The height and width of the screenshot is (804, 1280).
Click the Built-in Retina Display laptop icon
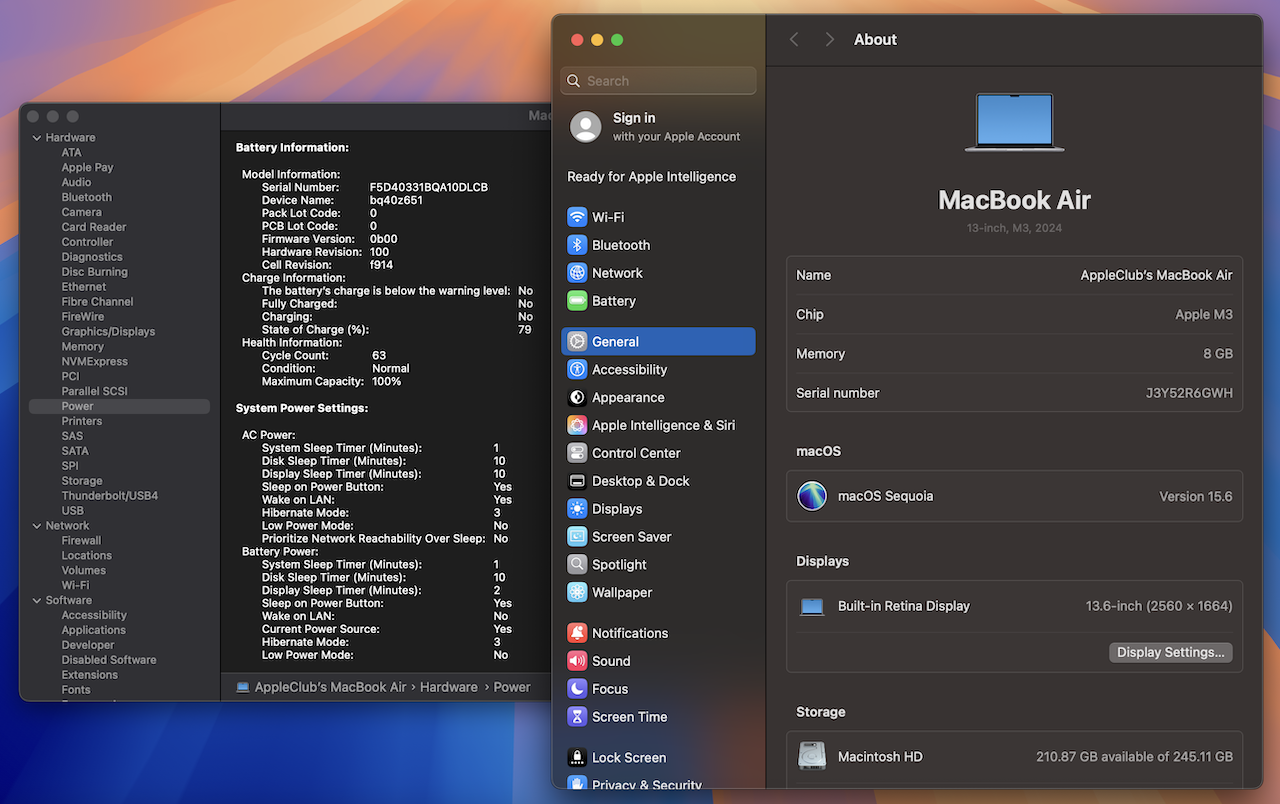pyautogui.click(x=812, y=606)
